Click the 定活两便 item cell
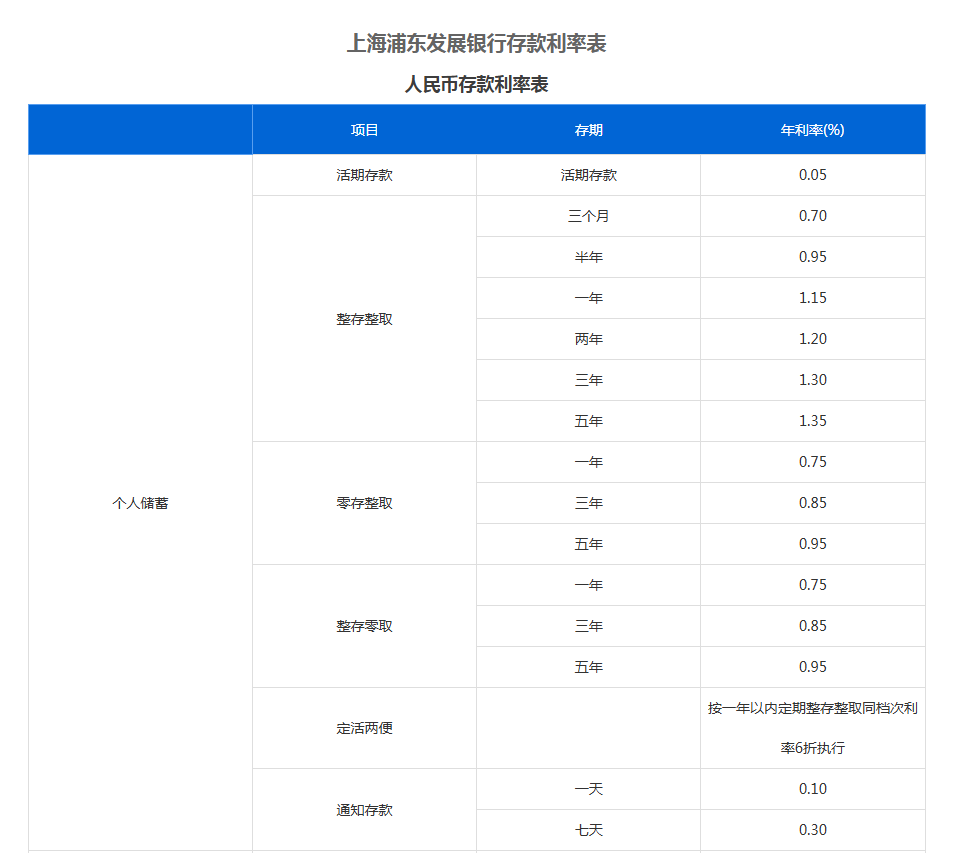968x853 pixels. coord(364,728)
